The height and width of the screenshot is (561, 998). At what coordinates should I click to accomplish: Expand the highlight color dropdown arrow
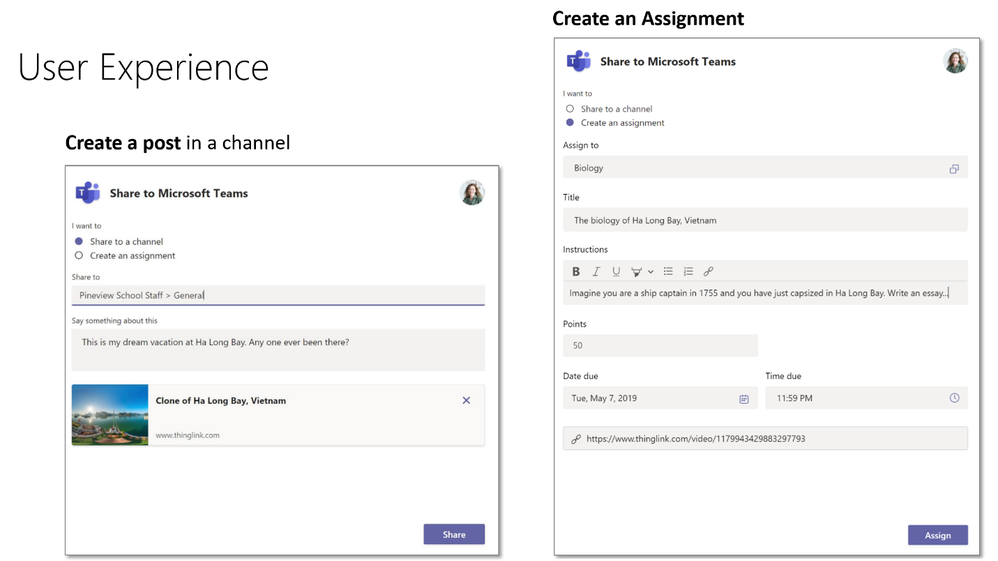650,272
